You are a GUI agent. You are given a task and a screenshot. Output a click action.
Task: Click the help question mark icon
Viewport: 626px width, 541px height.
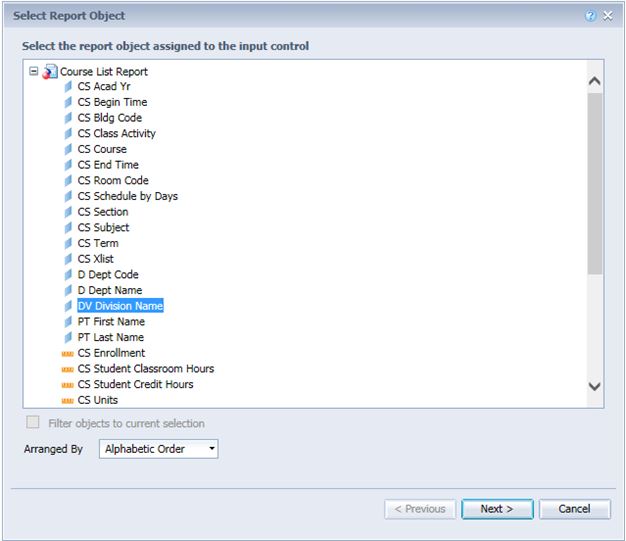coord(590,16)
